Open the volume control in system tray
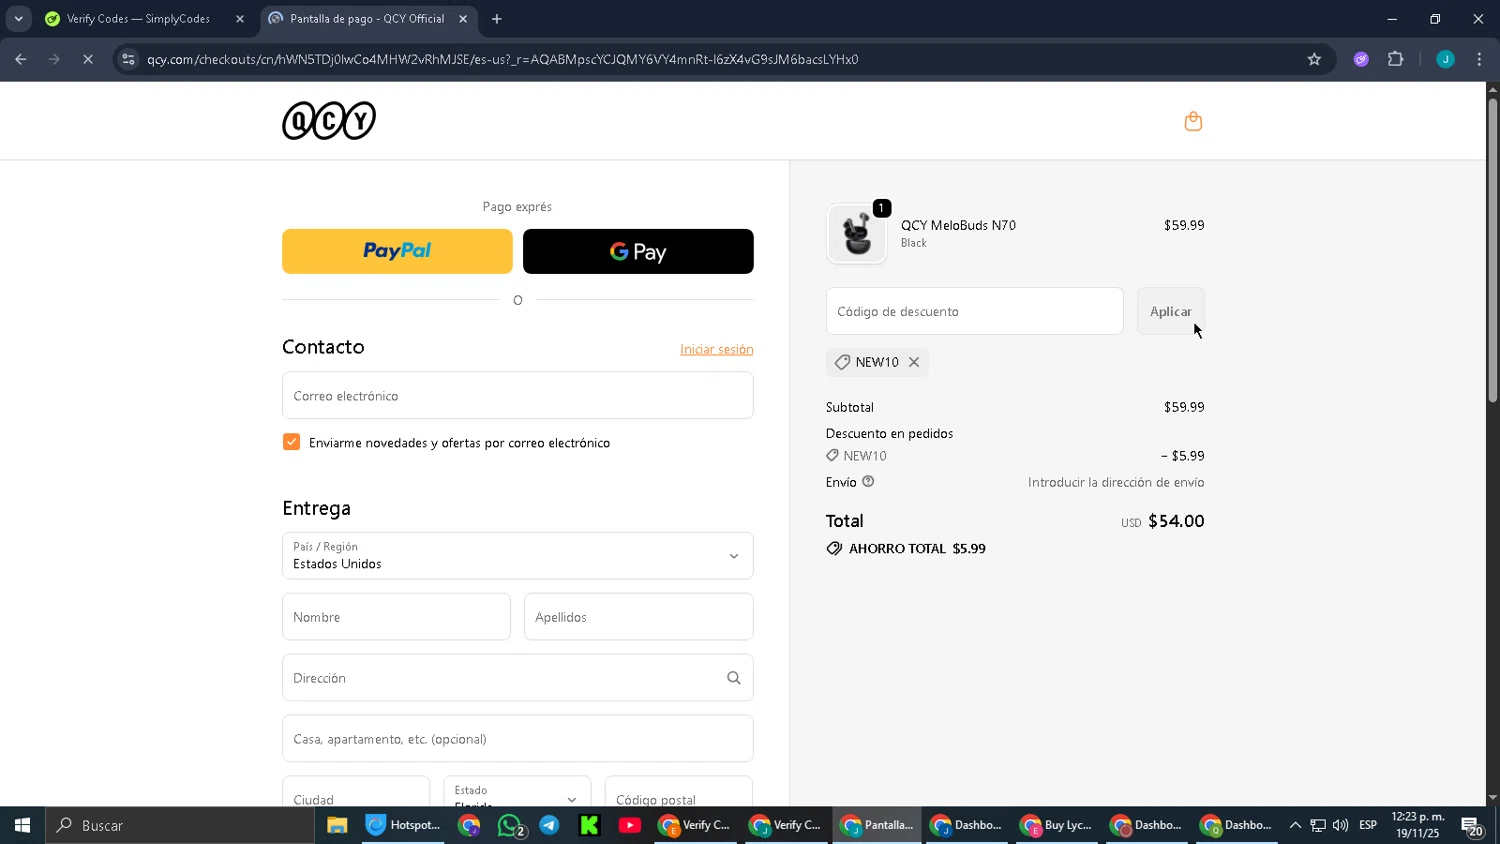Screen dimensions: 1500x844 click(x=1341, y=825)
